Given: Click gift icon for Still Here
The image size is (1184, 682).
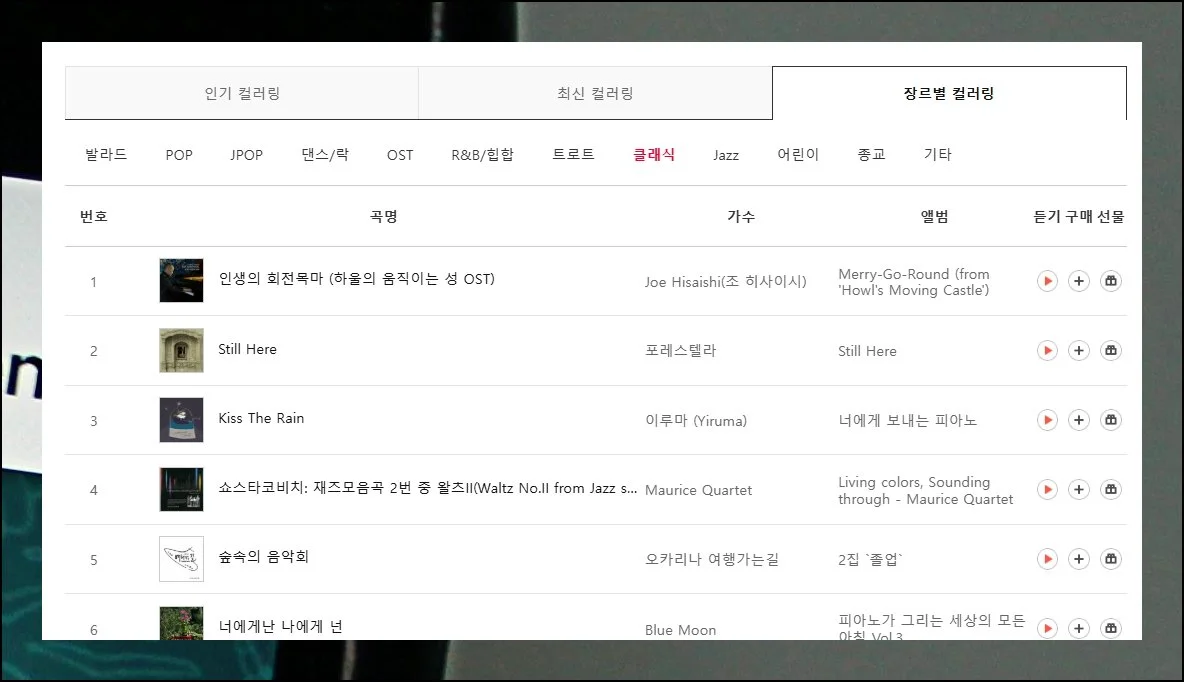Looking at the screenshot, I should point(1110,351).
